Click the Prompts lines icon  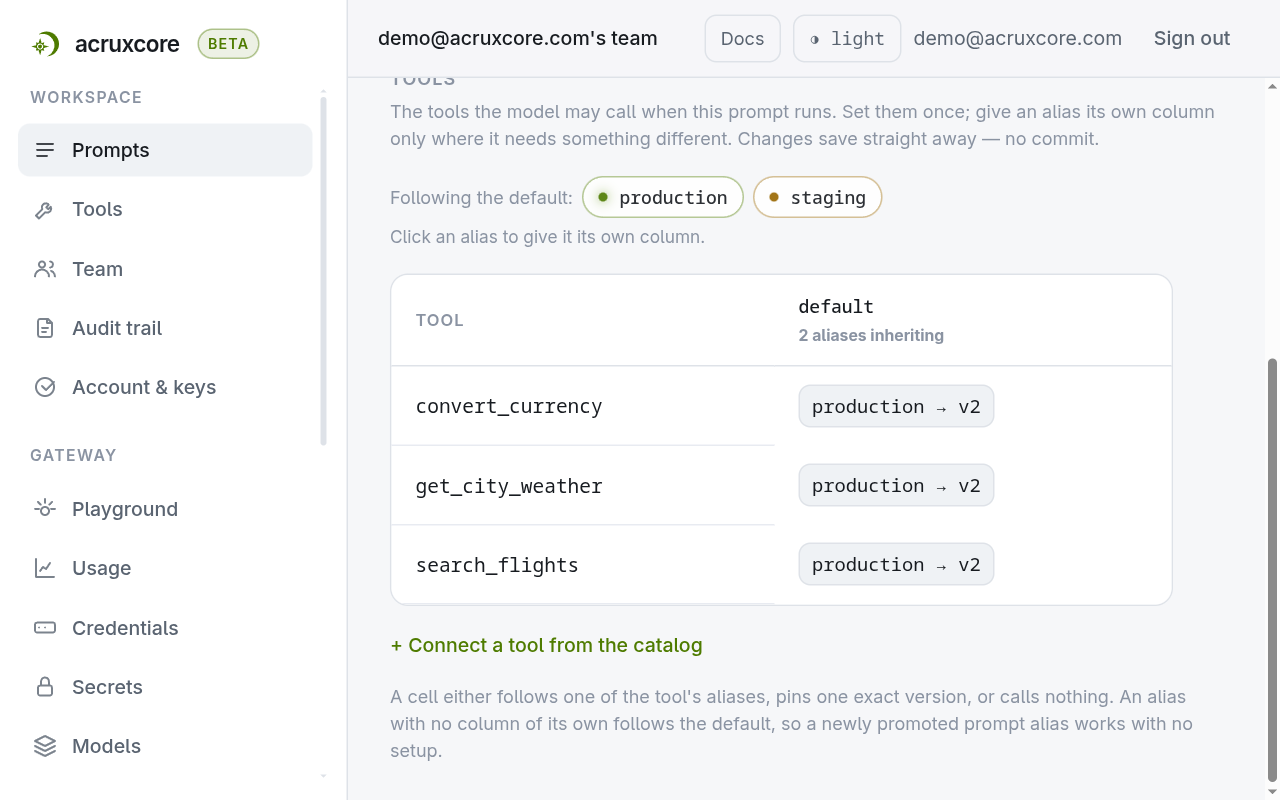click(x=45, y=150)
